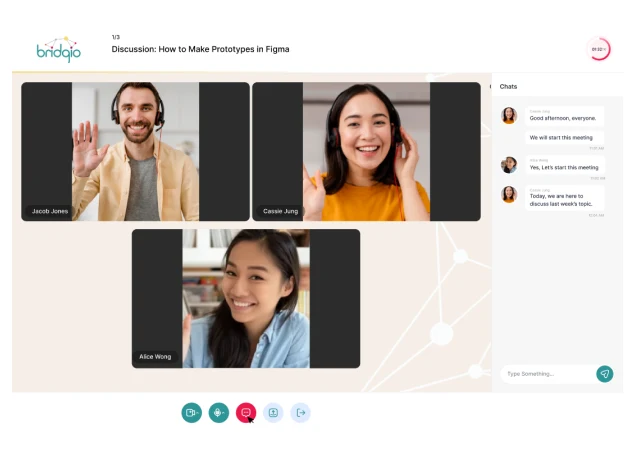This screenshot has height=459, width=635.
Task: Click the "We will start this meeting" message
Action: point(561,137)
